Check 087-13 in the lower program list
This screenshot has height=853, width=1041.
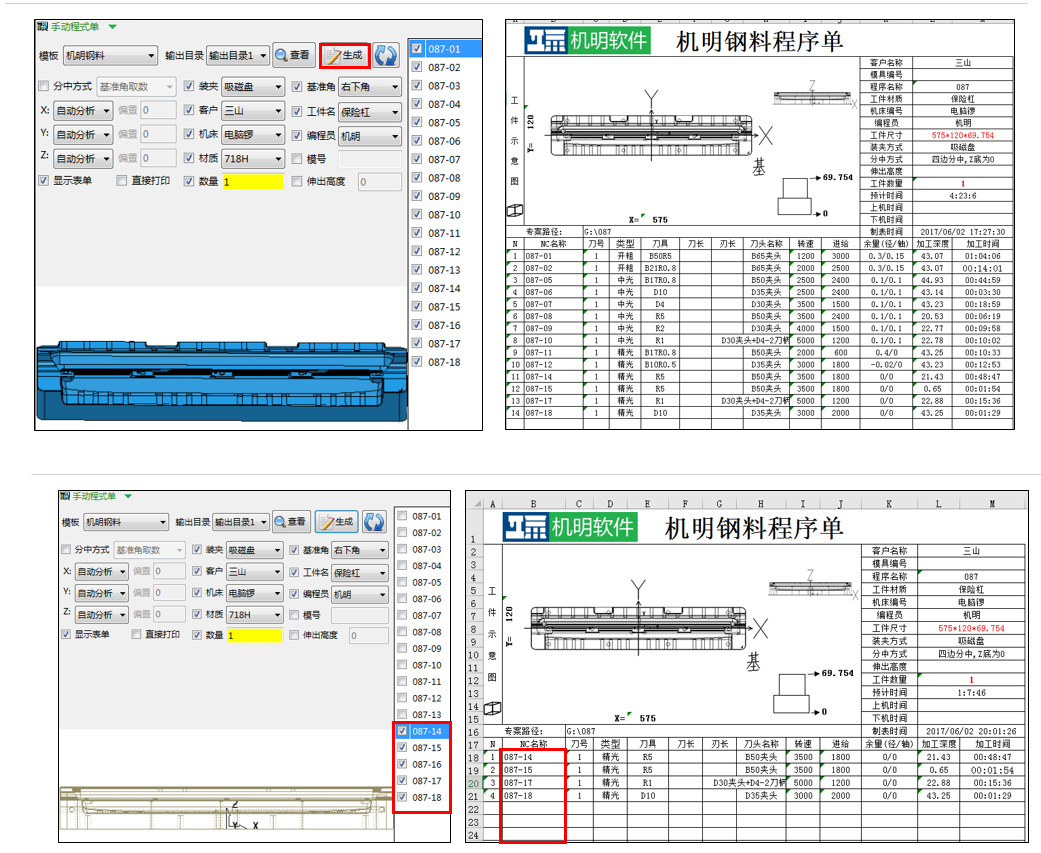(x=402, y=715)
